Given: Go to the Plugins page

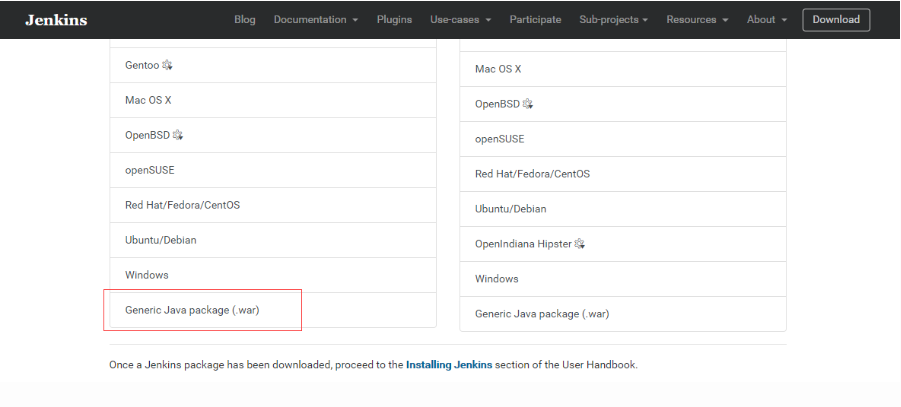Looking at the screenshot, I should point(394,20).
